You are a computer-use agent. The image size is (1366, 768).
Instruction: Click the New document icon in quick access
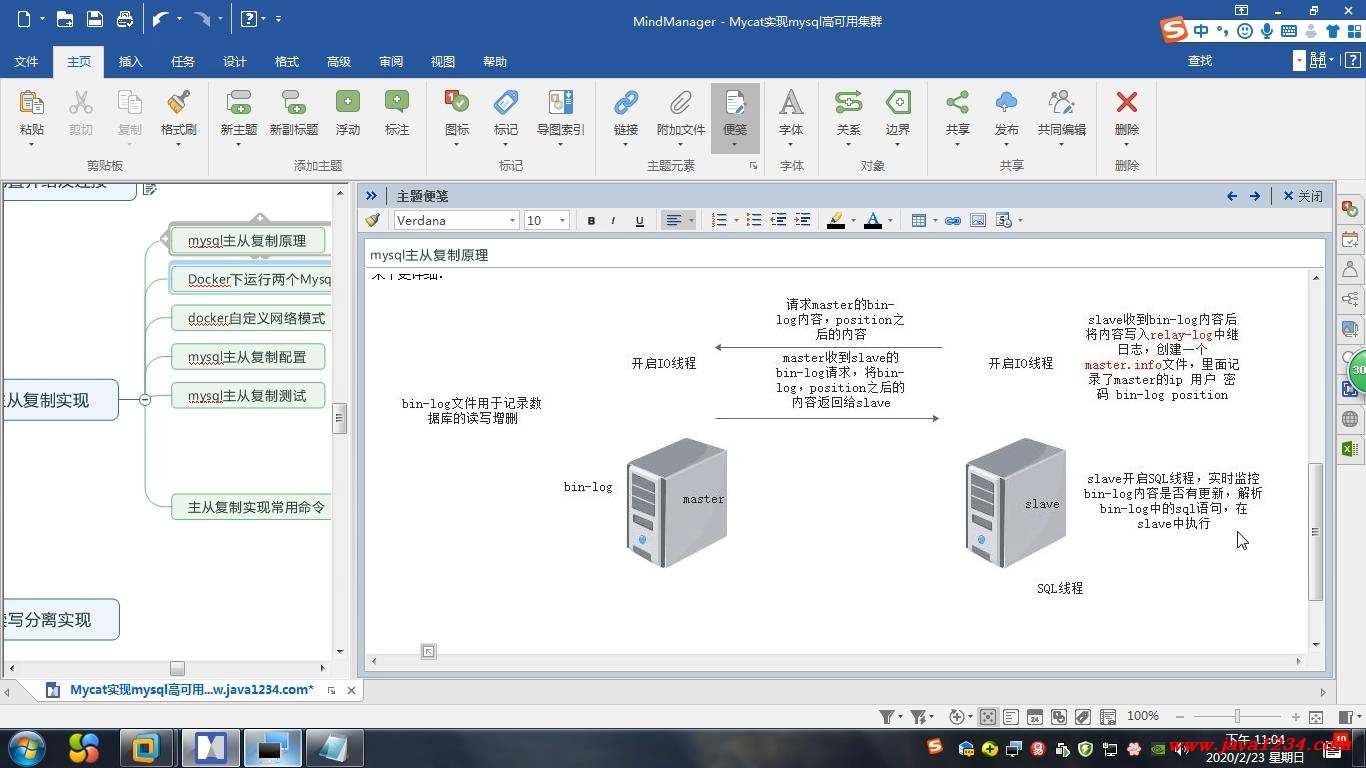pyautogui.click(x=24, y=19)
